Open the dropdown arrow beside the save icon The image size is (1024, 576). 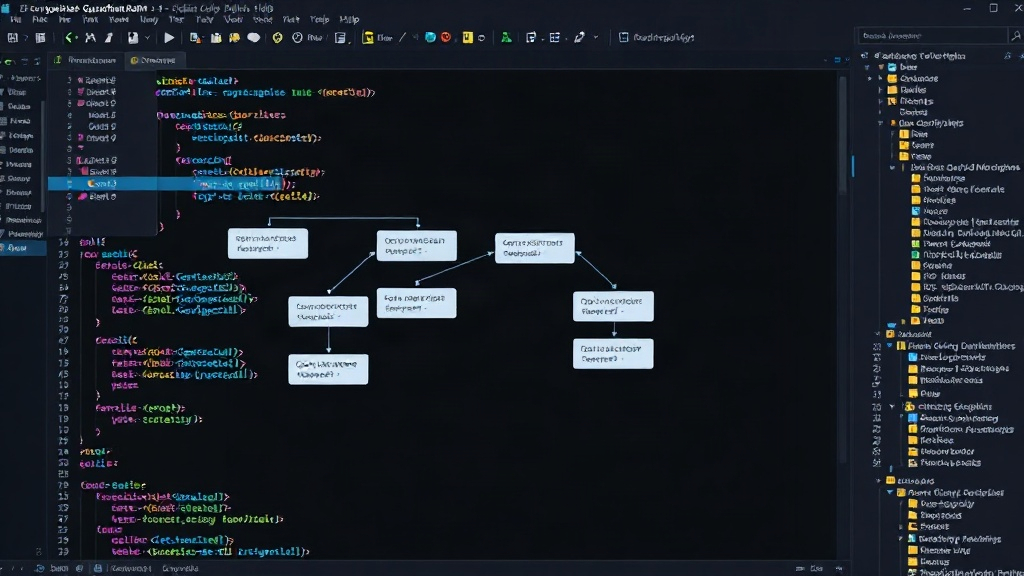click(147, 38)
